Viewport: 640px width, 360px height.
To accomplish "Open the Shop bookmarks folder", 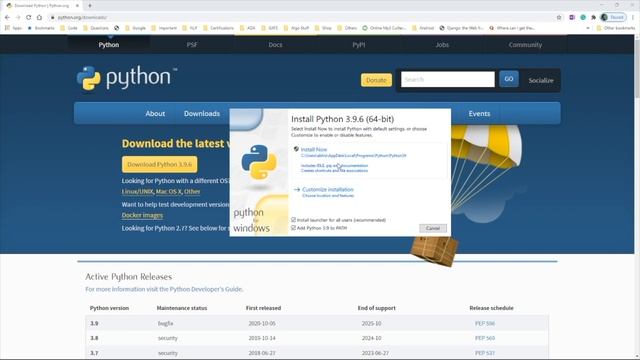I will click(x=323, y=28).
